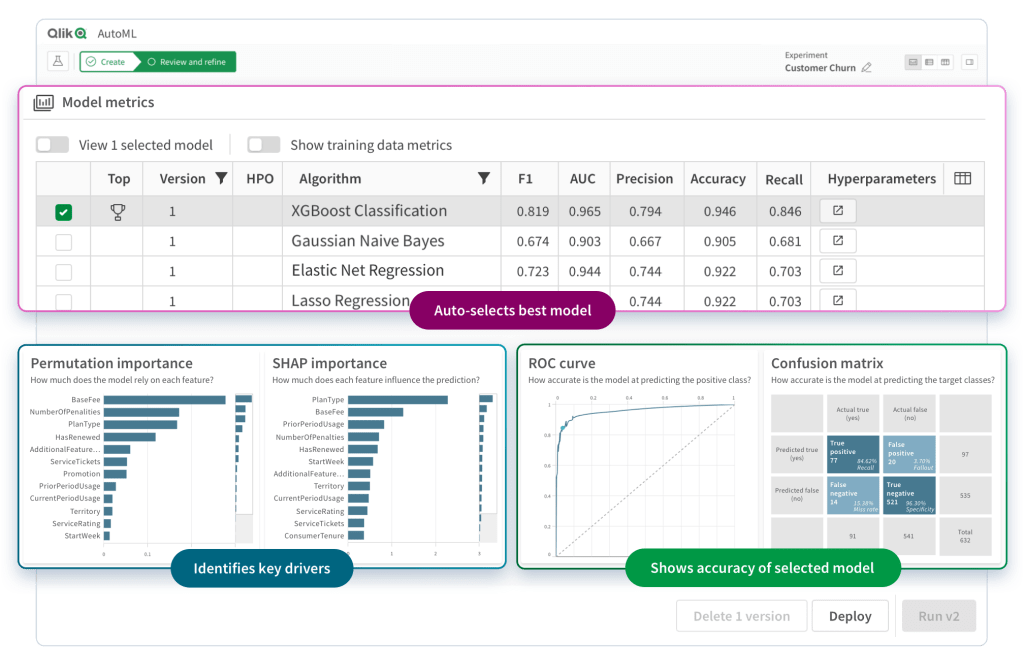Open hyperparameters for XGBoost Classification
The width and height of the screenshot is (1024, 647).
pos(838,211)
